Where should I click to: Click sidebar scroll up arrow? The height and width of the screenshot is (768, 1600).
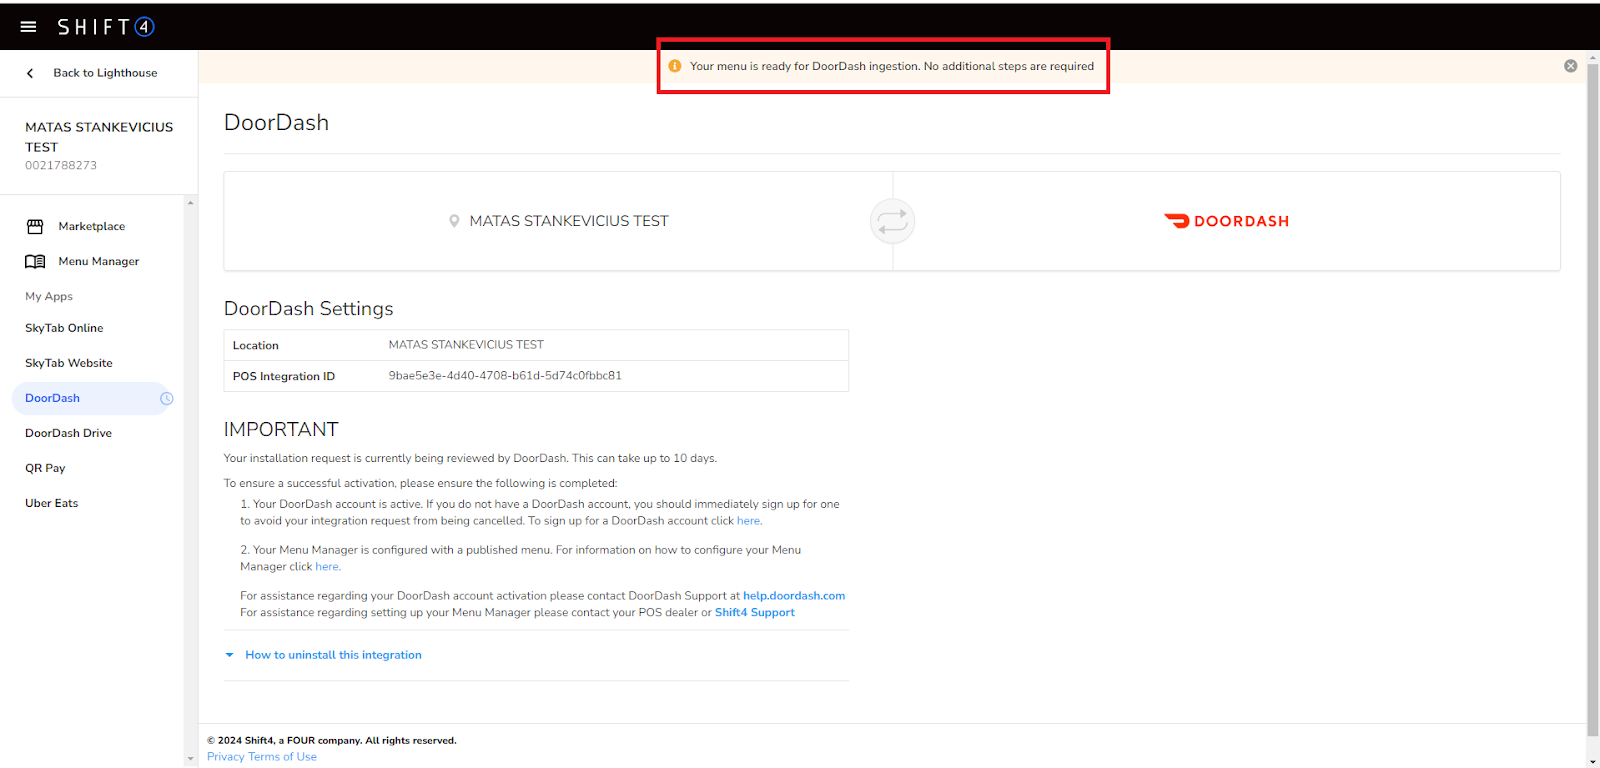coord(190,203)
